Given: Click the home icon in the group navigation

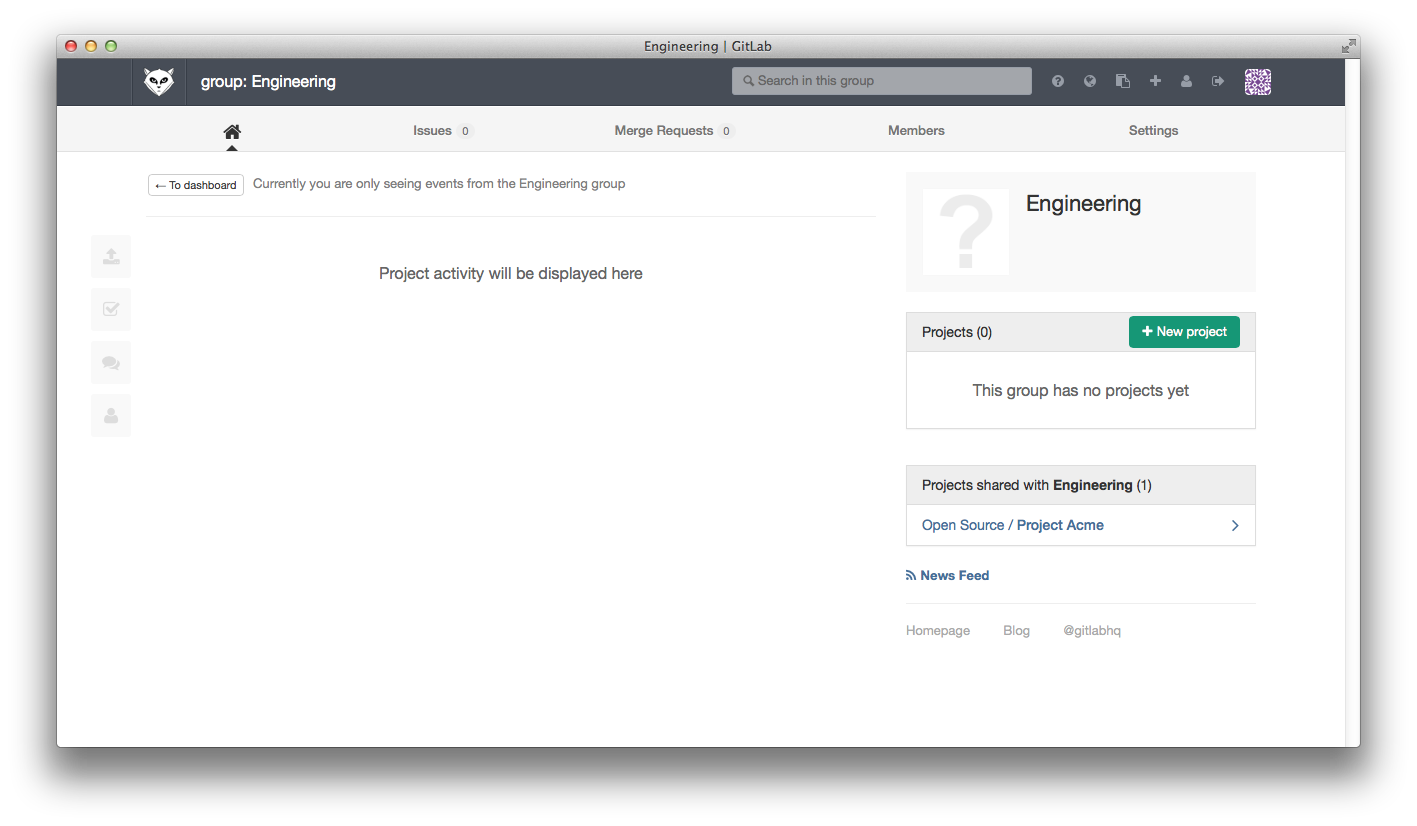Looking at the screenshot, I should pos(231,130).
